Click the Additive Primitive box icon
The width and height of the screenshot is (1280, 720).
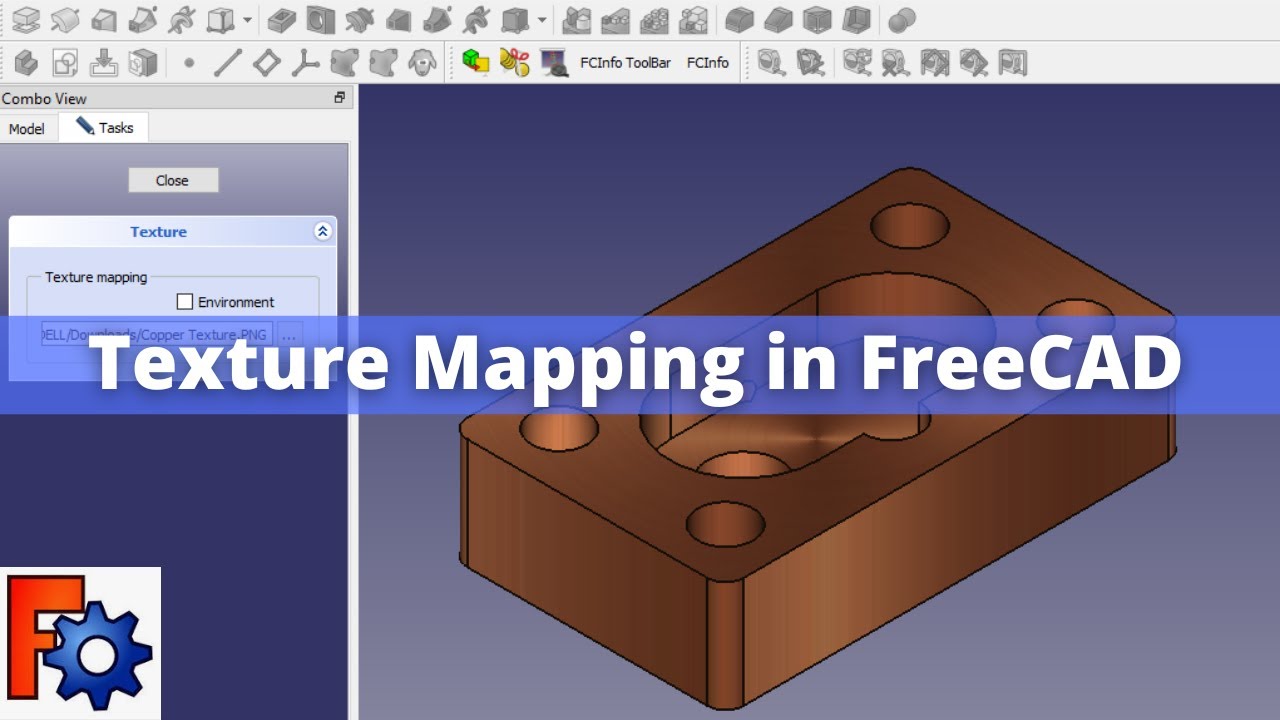(220, 19)
